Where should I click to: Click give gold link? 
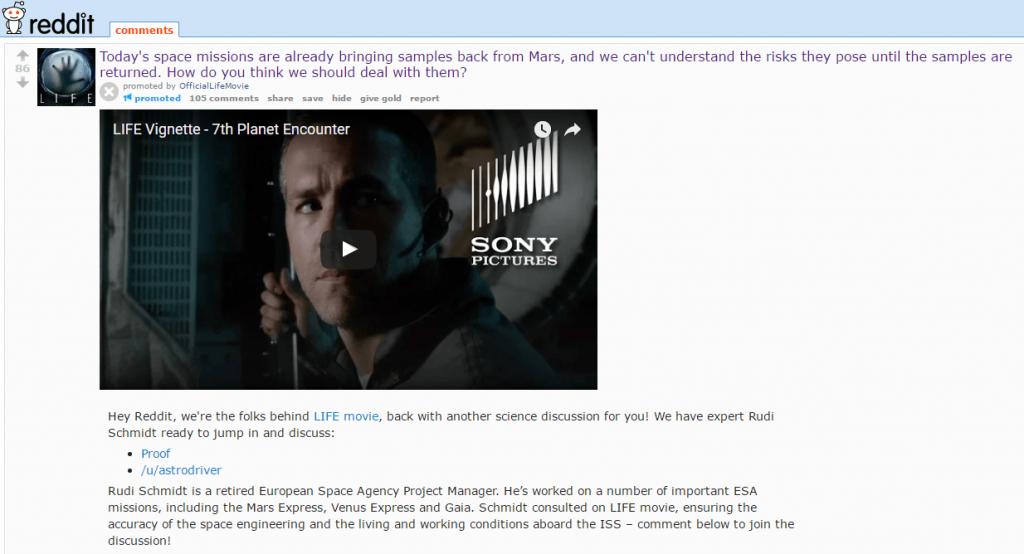[381, 98]
